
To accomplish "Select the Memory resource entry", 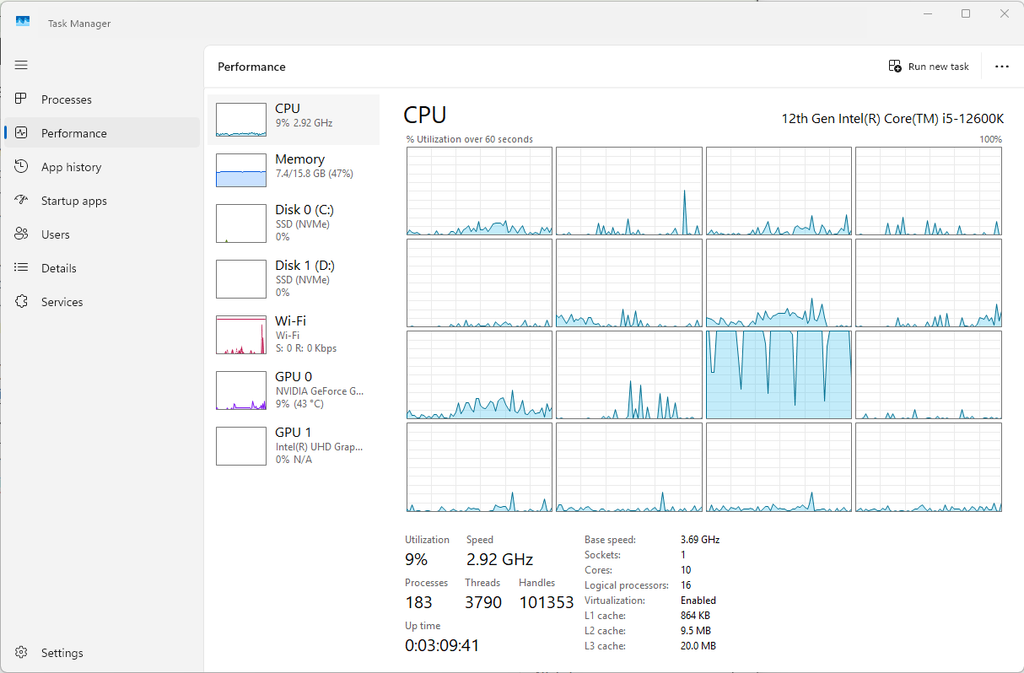I will click(x=293, y=170).
